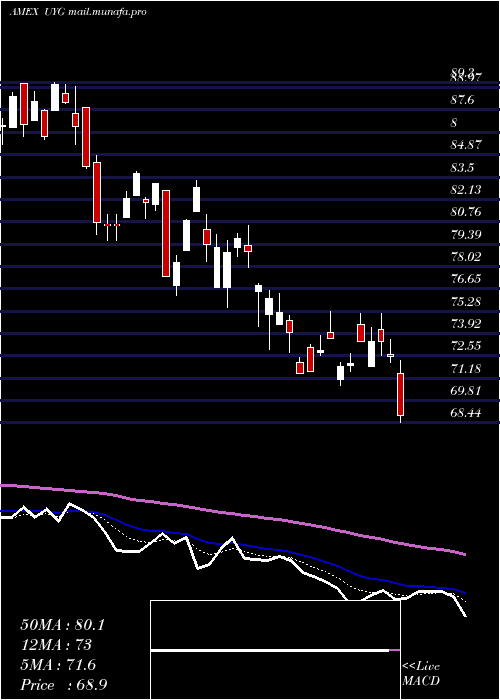This screenshot has width=500, height=700.
Task: Click the last red candlestick near 68.44
Action: [400, 394]
